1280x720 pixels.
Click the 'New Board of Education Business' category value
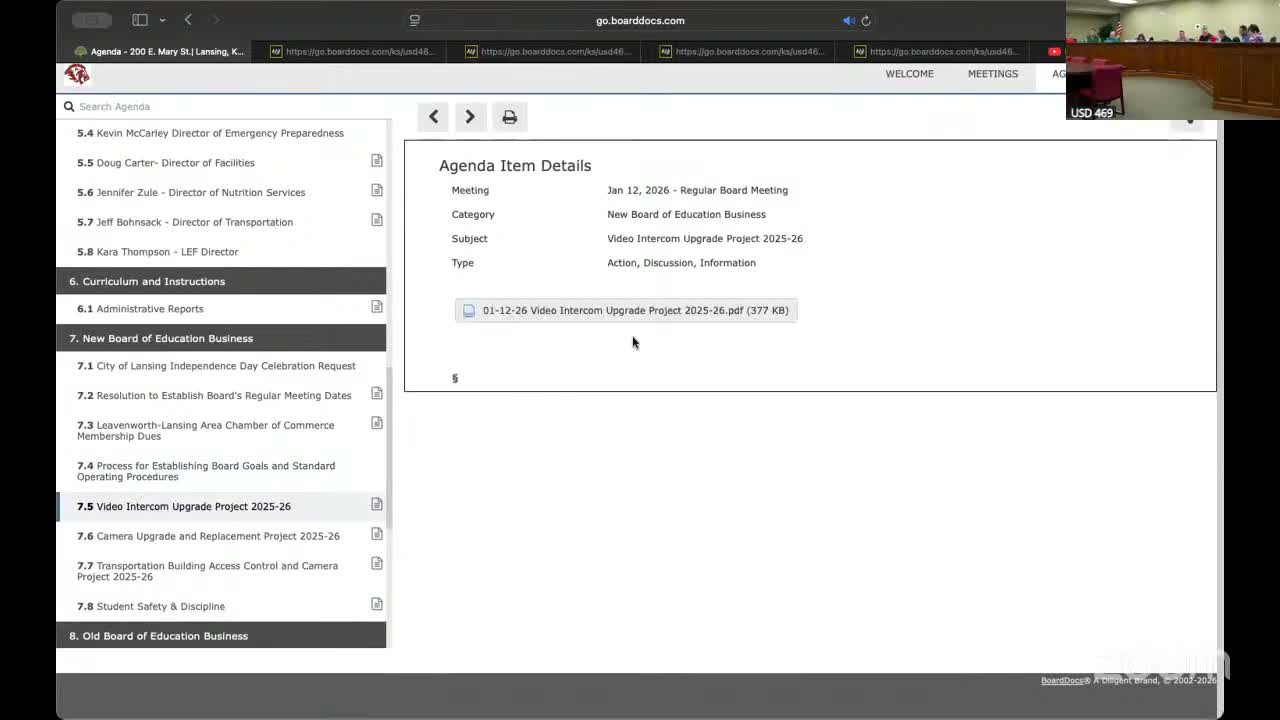pos(686,214)
